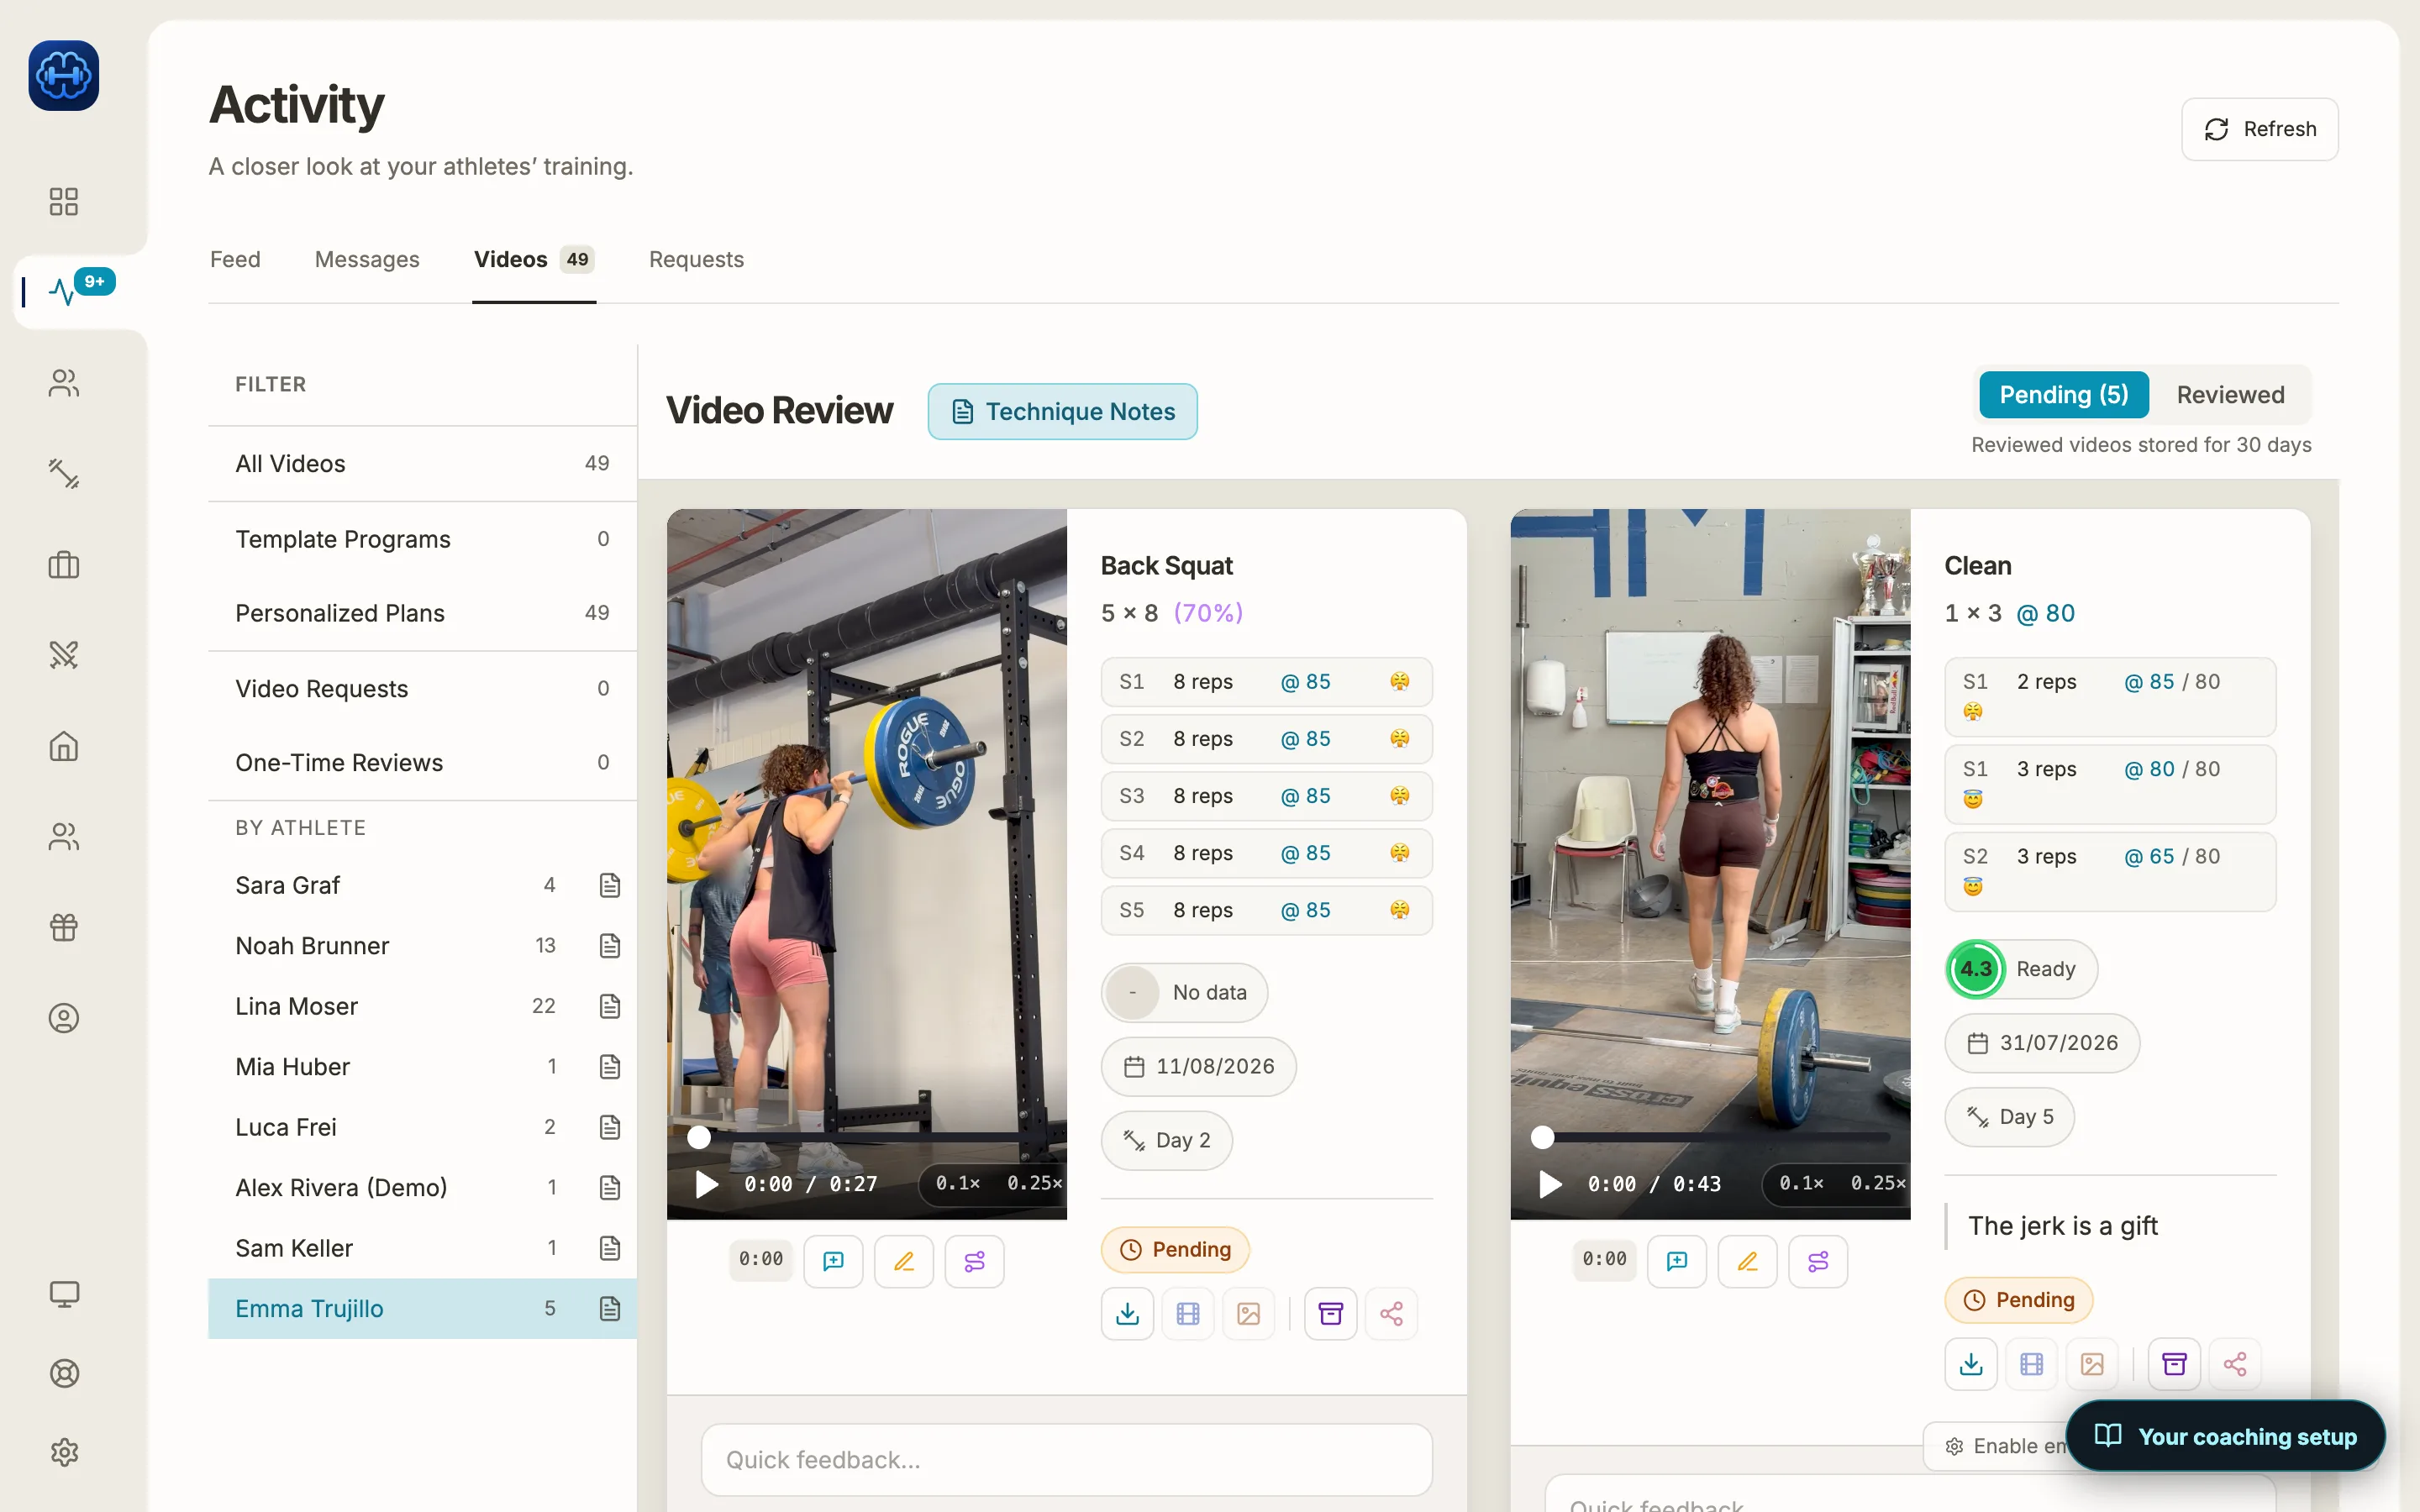Play the Back Squat video
2420x1512 pixels.
click(x=707, y=1184)
